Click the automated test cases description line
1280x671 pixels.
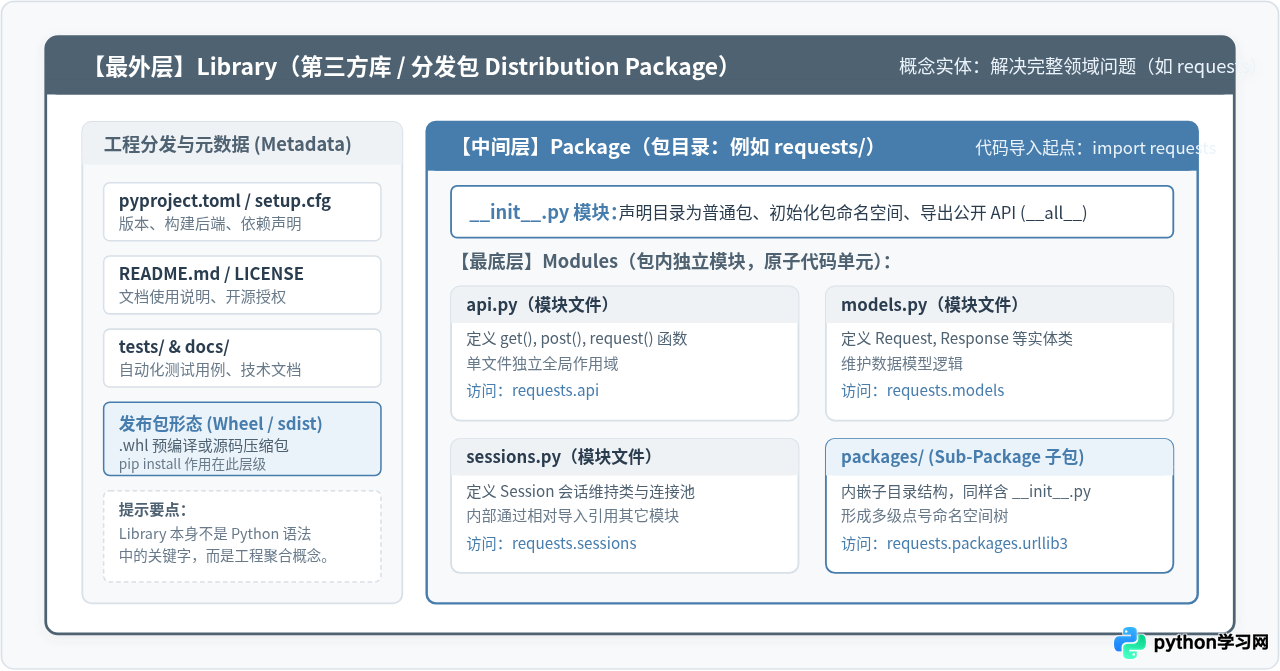coord(210,370)
